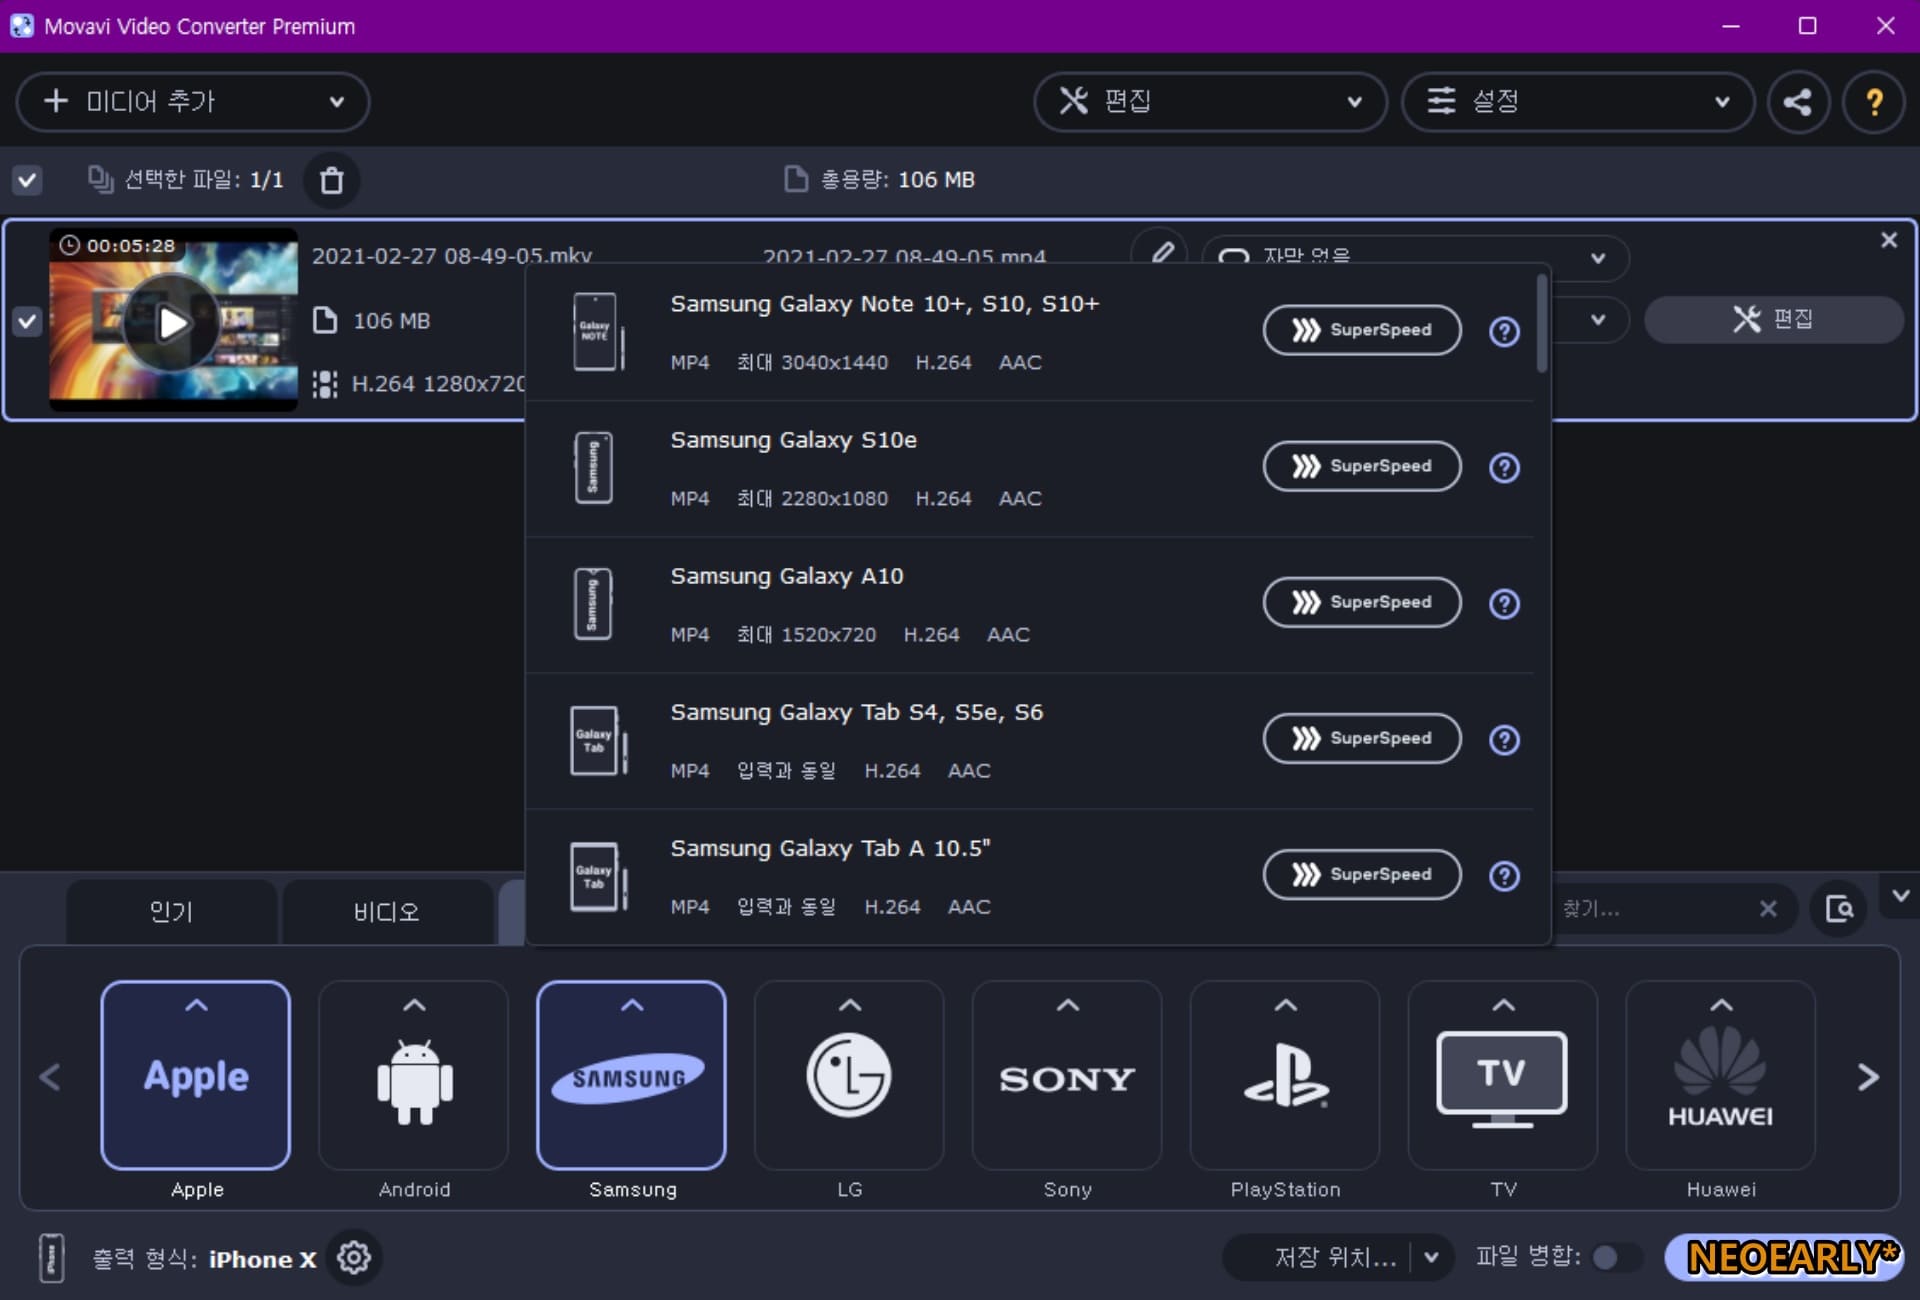Delete selected files with the trash icon
The width and height of the screenshot is (1920, 1300).
tap(331, 180)
